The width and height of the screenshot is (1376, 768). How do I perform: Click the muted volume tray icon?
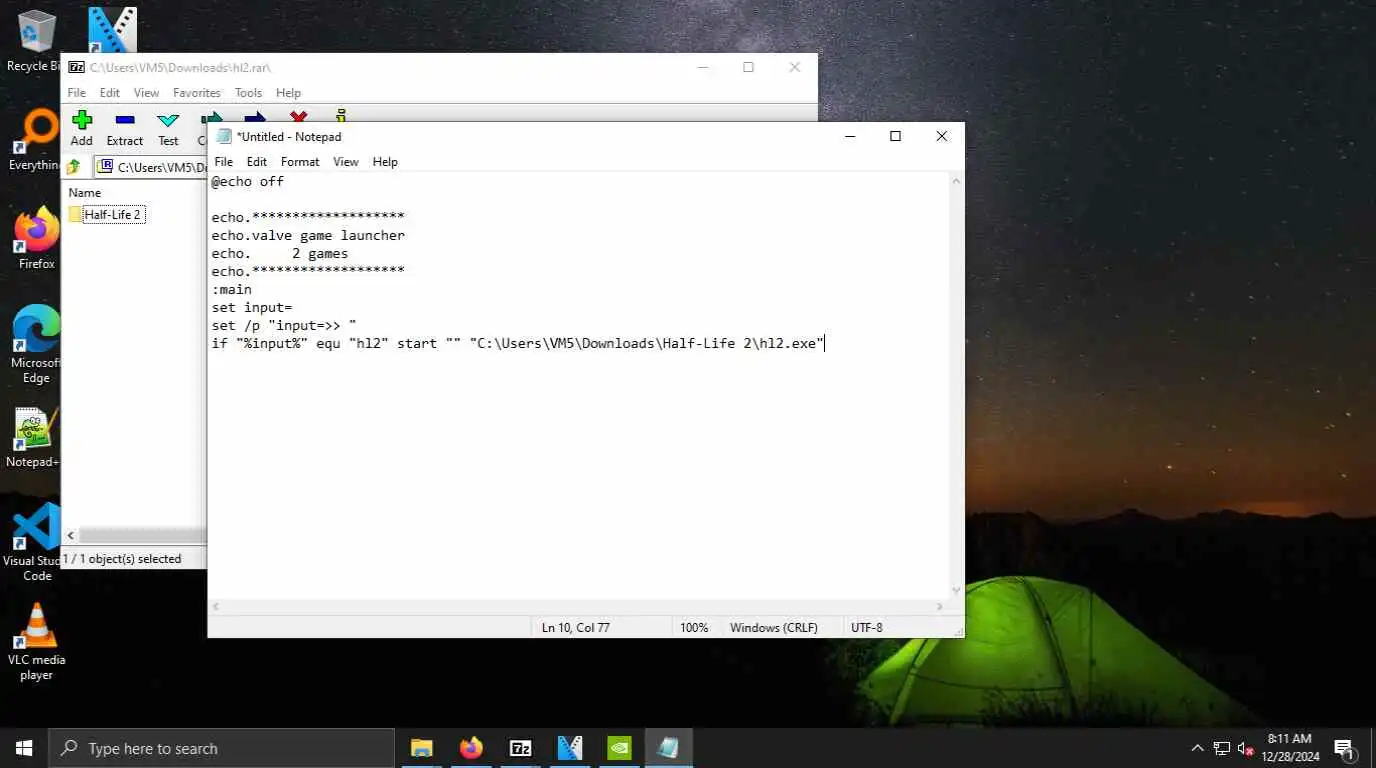tap(1246, 748)
